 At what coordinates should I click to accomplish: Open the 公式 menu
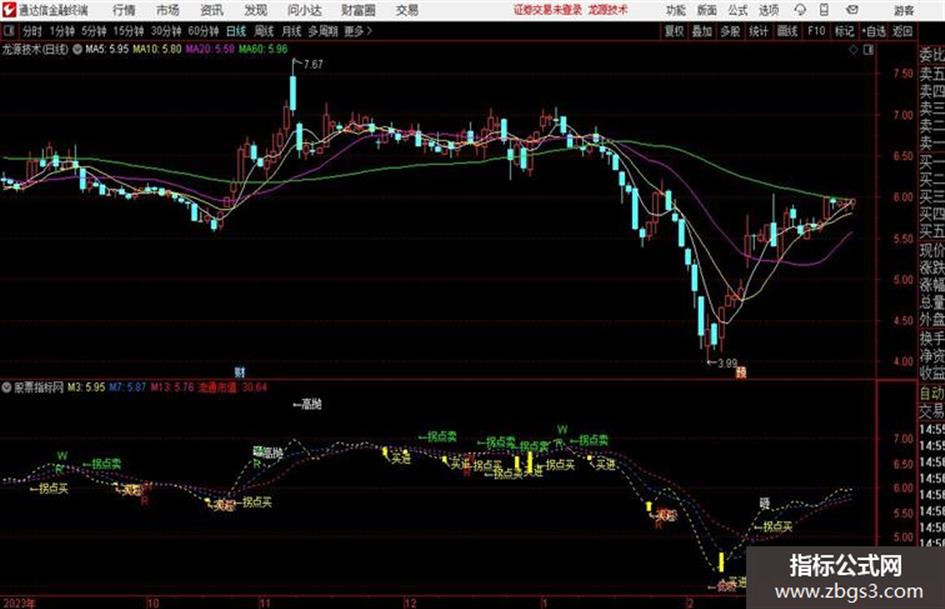point(738,10)
